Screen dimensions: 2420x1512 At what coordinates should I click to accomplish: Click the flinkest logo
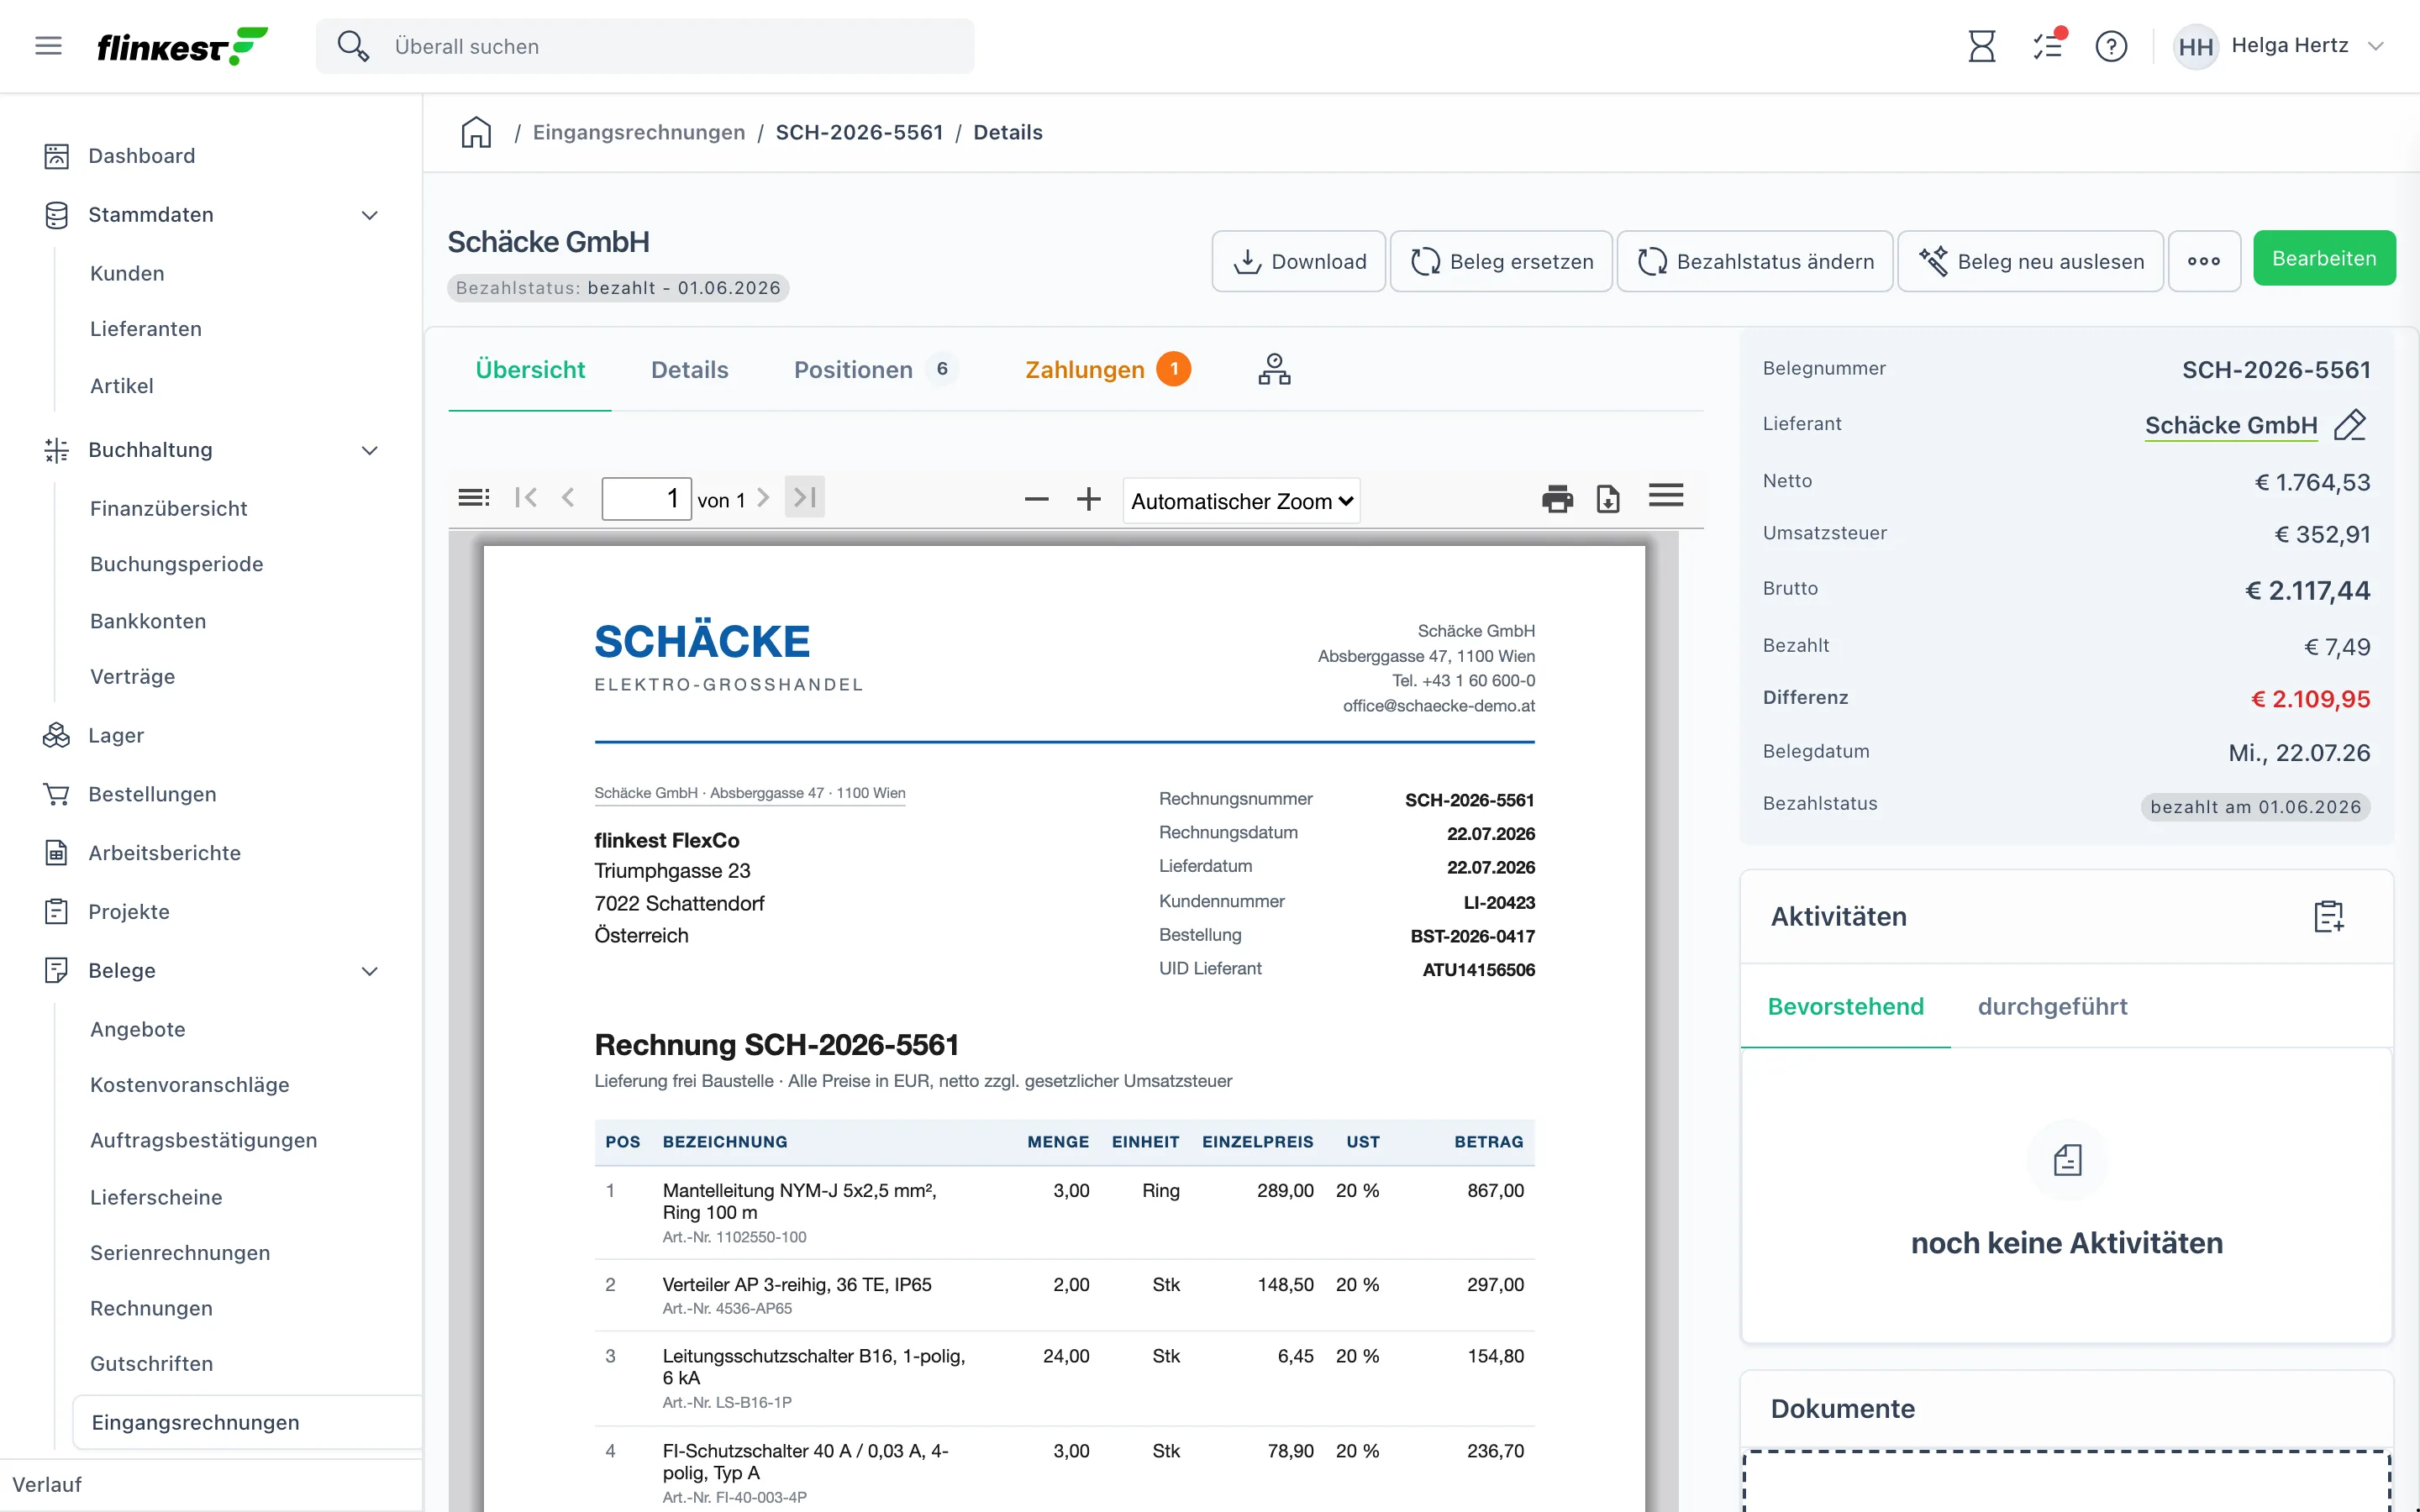click(182, 46)
